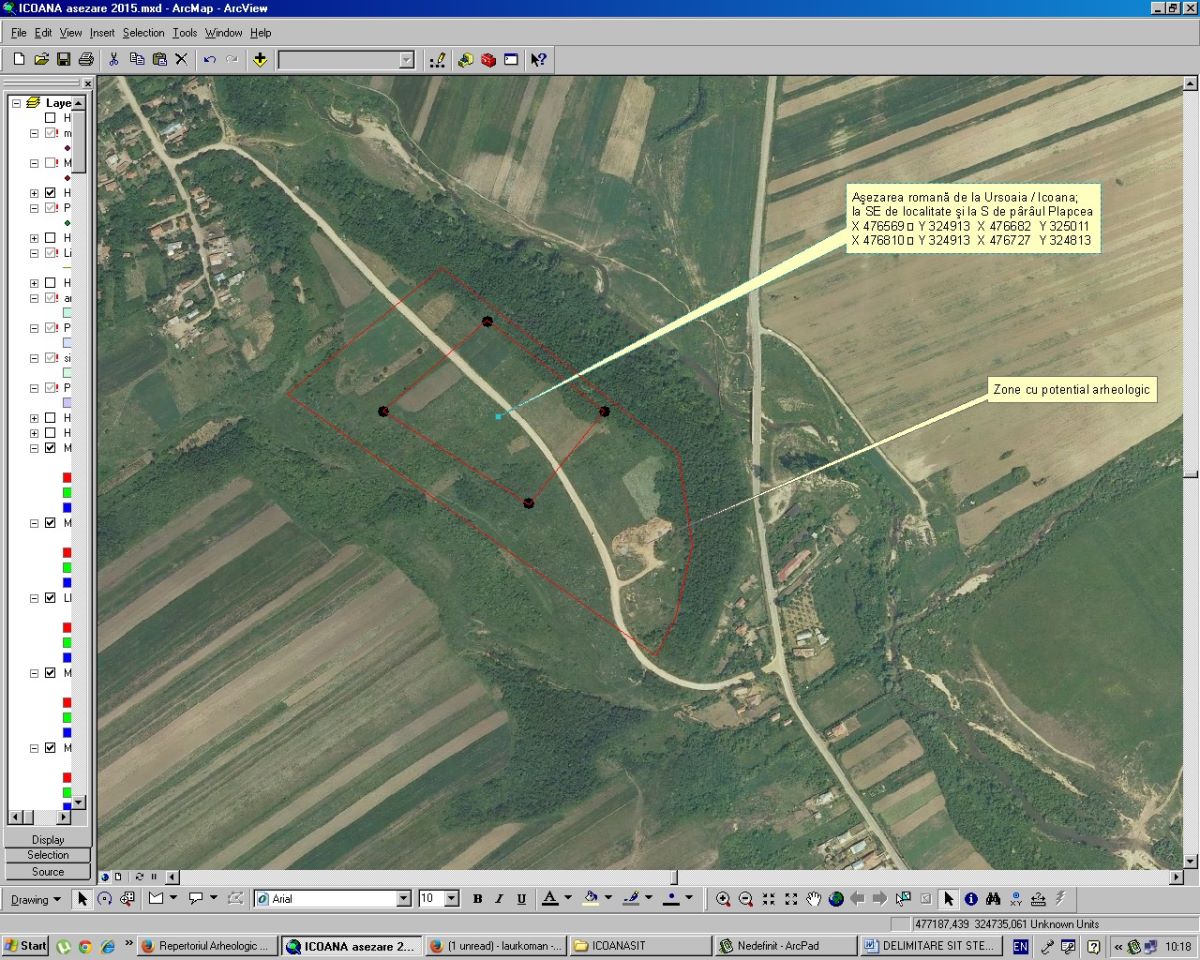Open the Arial font name dropdown
This screenshot has height=960, width=1200.
[x=404, y=899]
